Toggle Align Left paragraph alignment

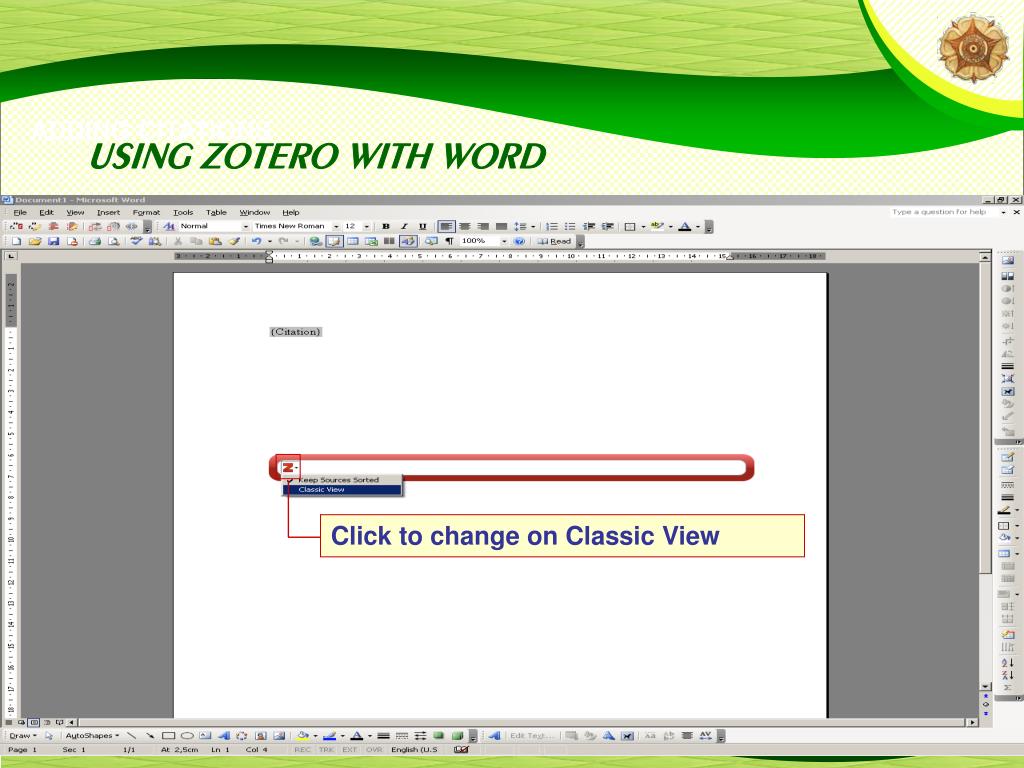(446, 227)
